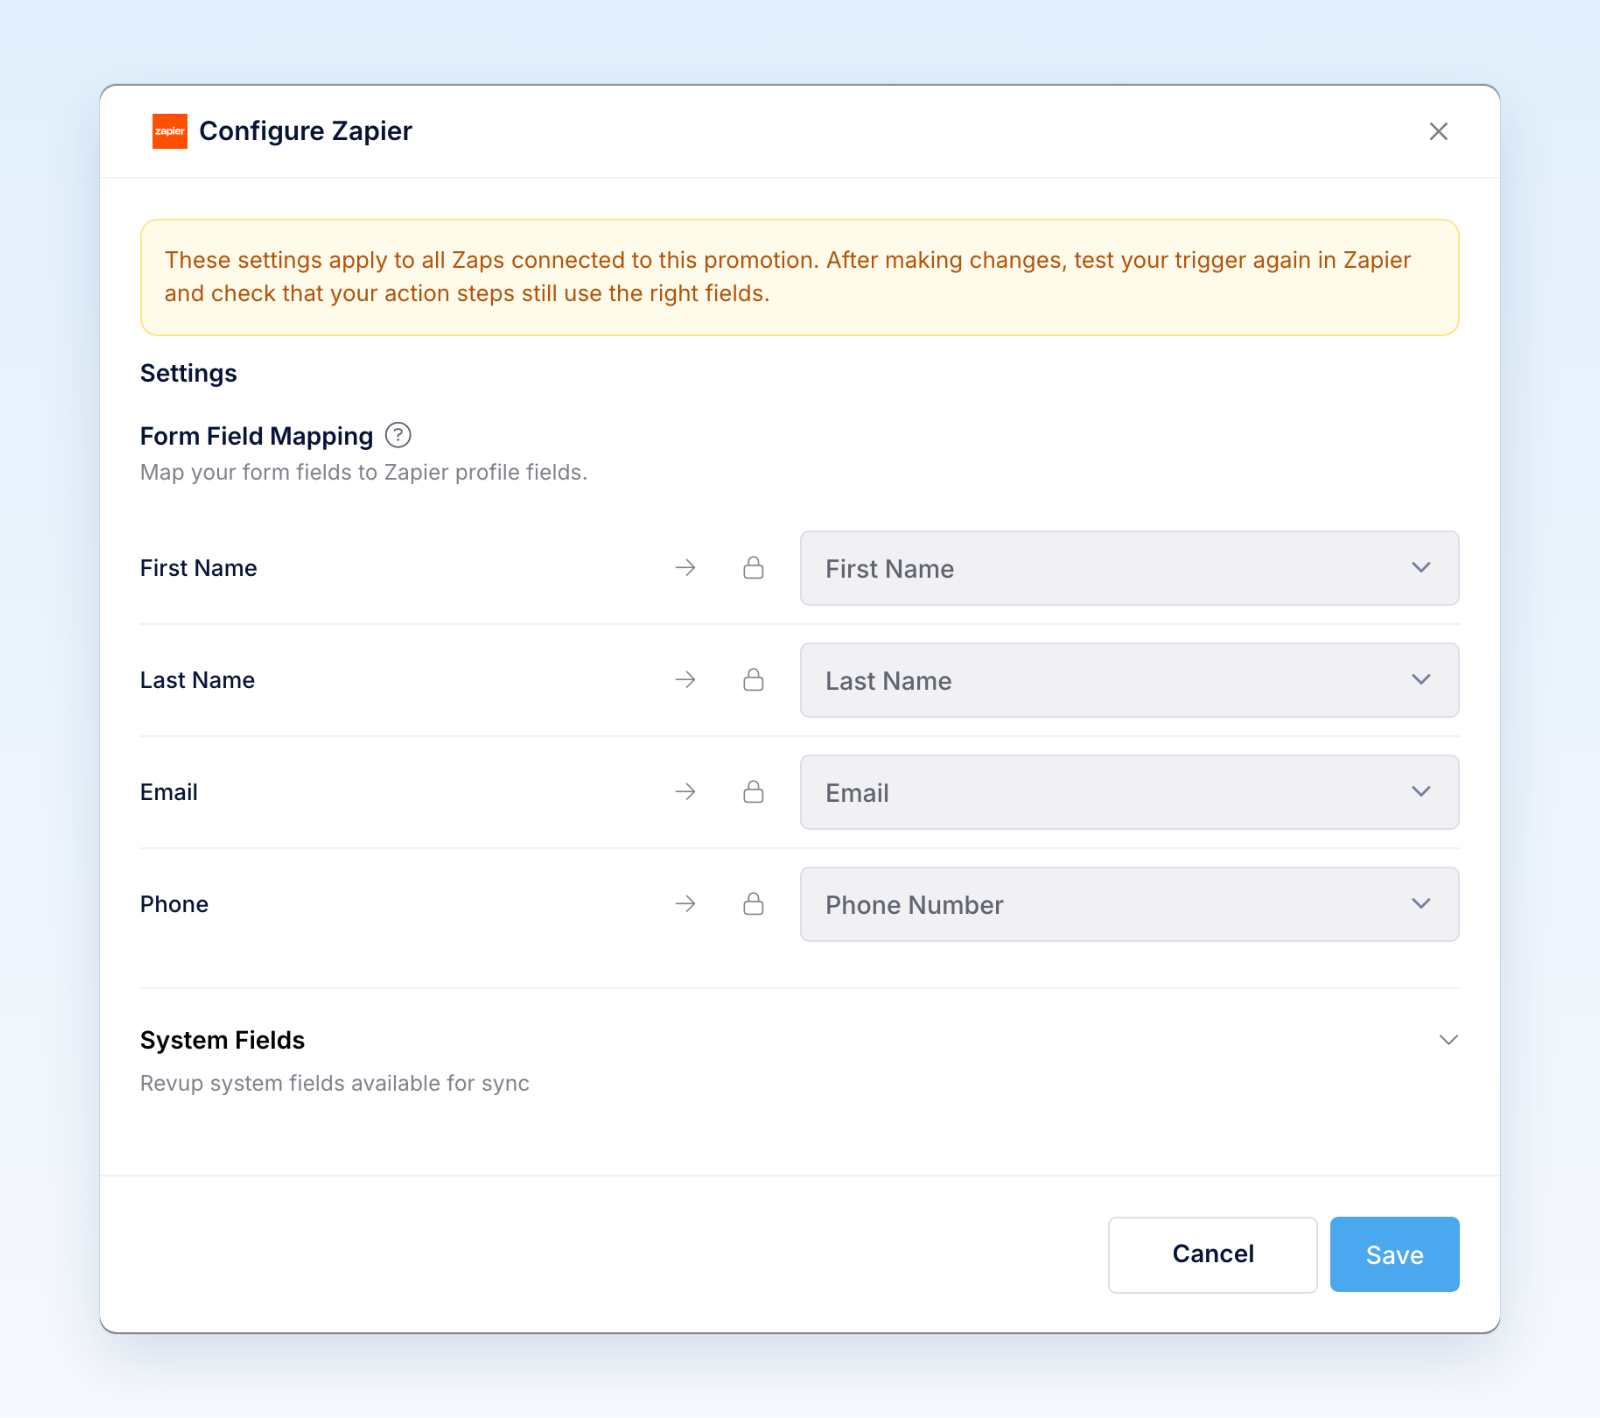1600x1418 pixels.
Task: Click 'Revup system fields available for sync' text
Action: [334, 1083]
